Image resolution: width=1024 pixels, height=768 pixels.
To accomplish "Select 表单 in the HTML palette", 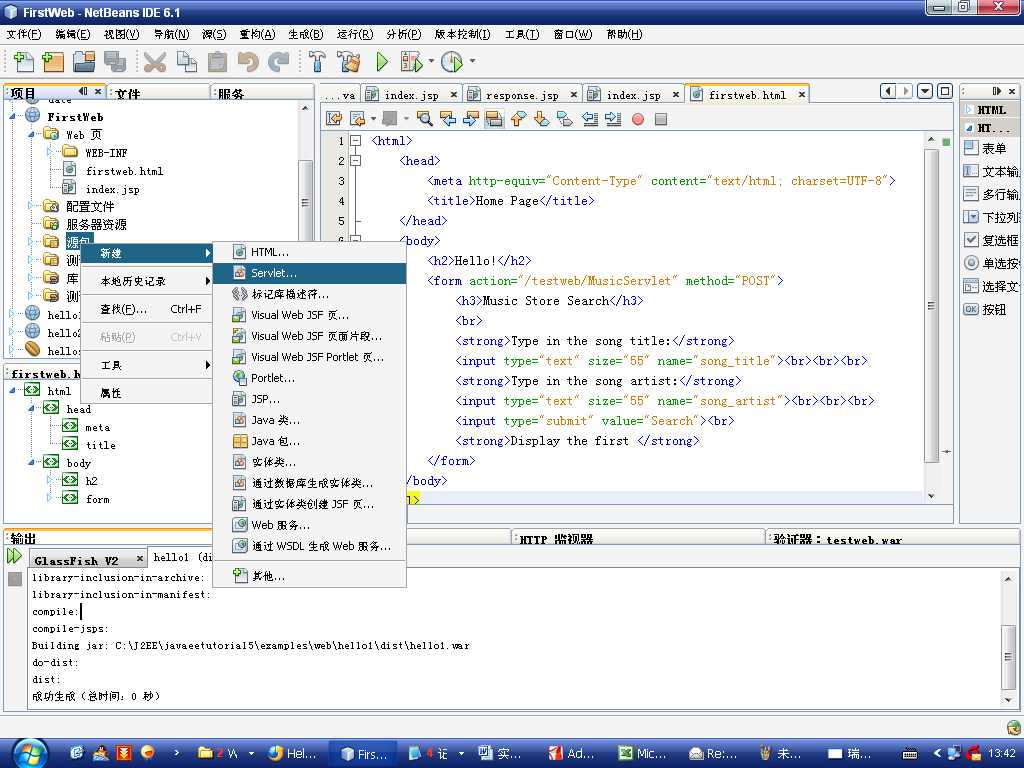I will [x=989, y=148].
